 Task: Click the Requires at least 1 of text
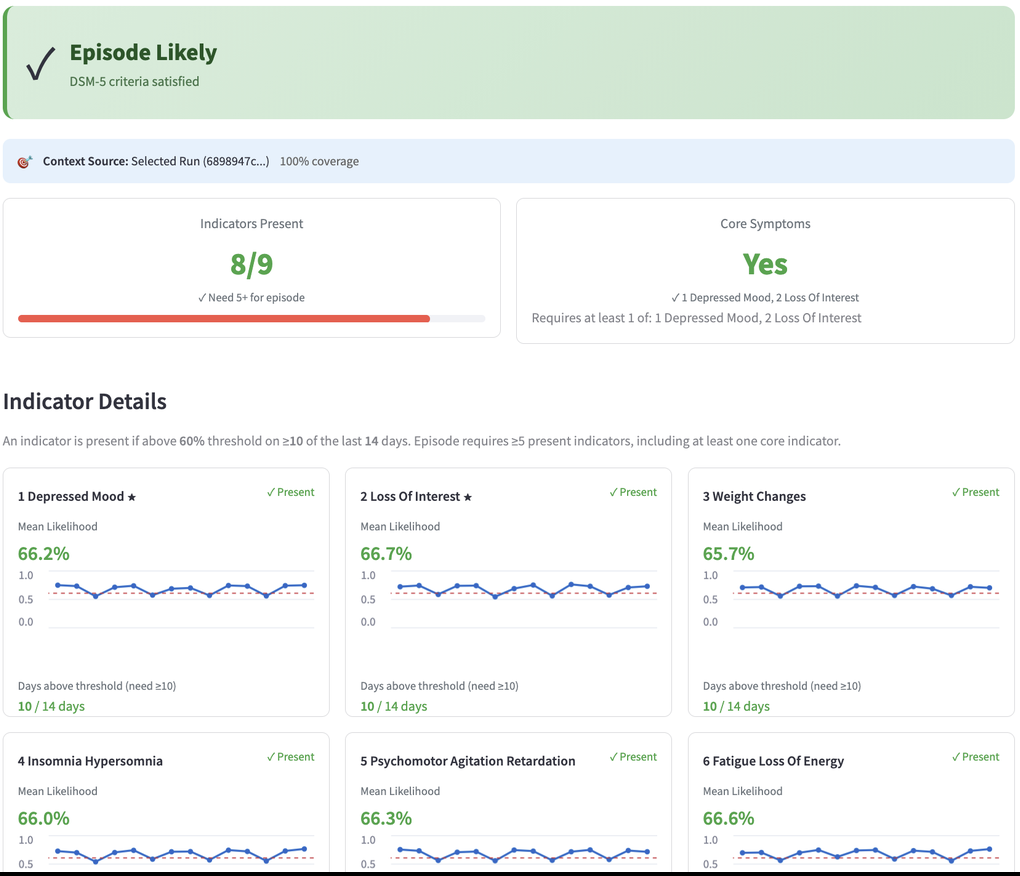pos(697,318)
